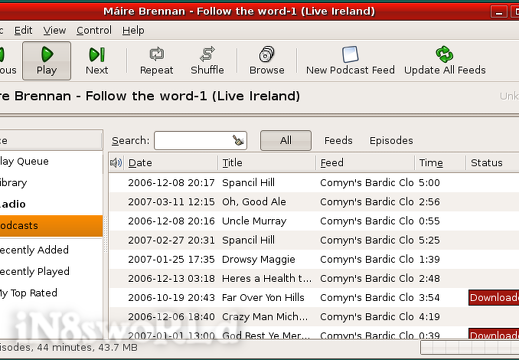
Task: Toggle Repeat mode
Action: (x=156, y=61)
